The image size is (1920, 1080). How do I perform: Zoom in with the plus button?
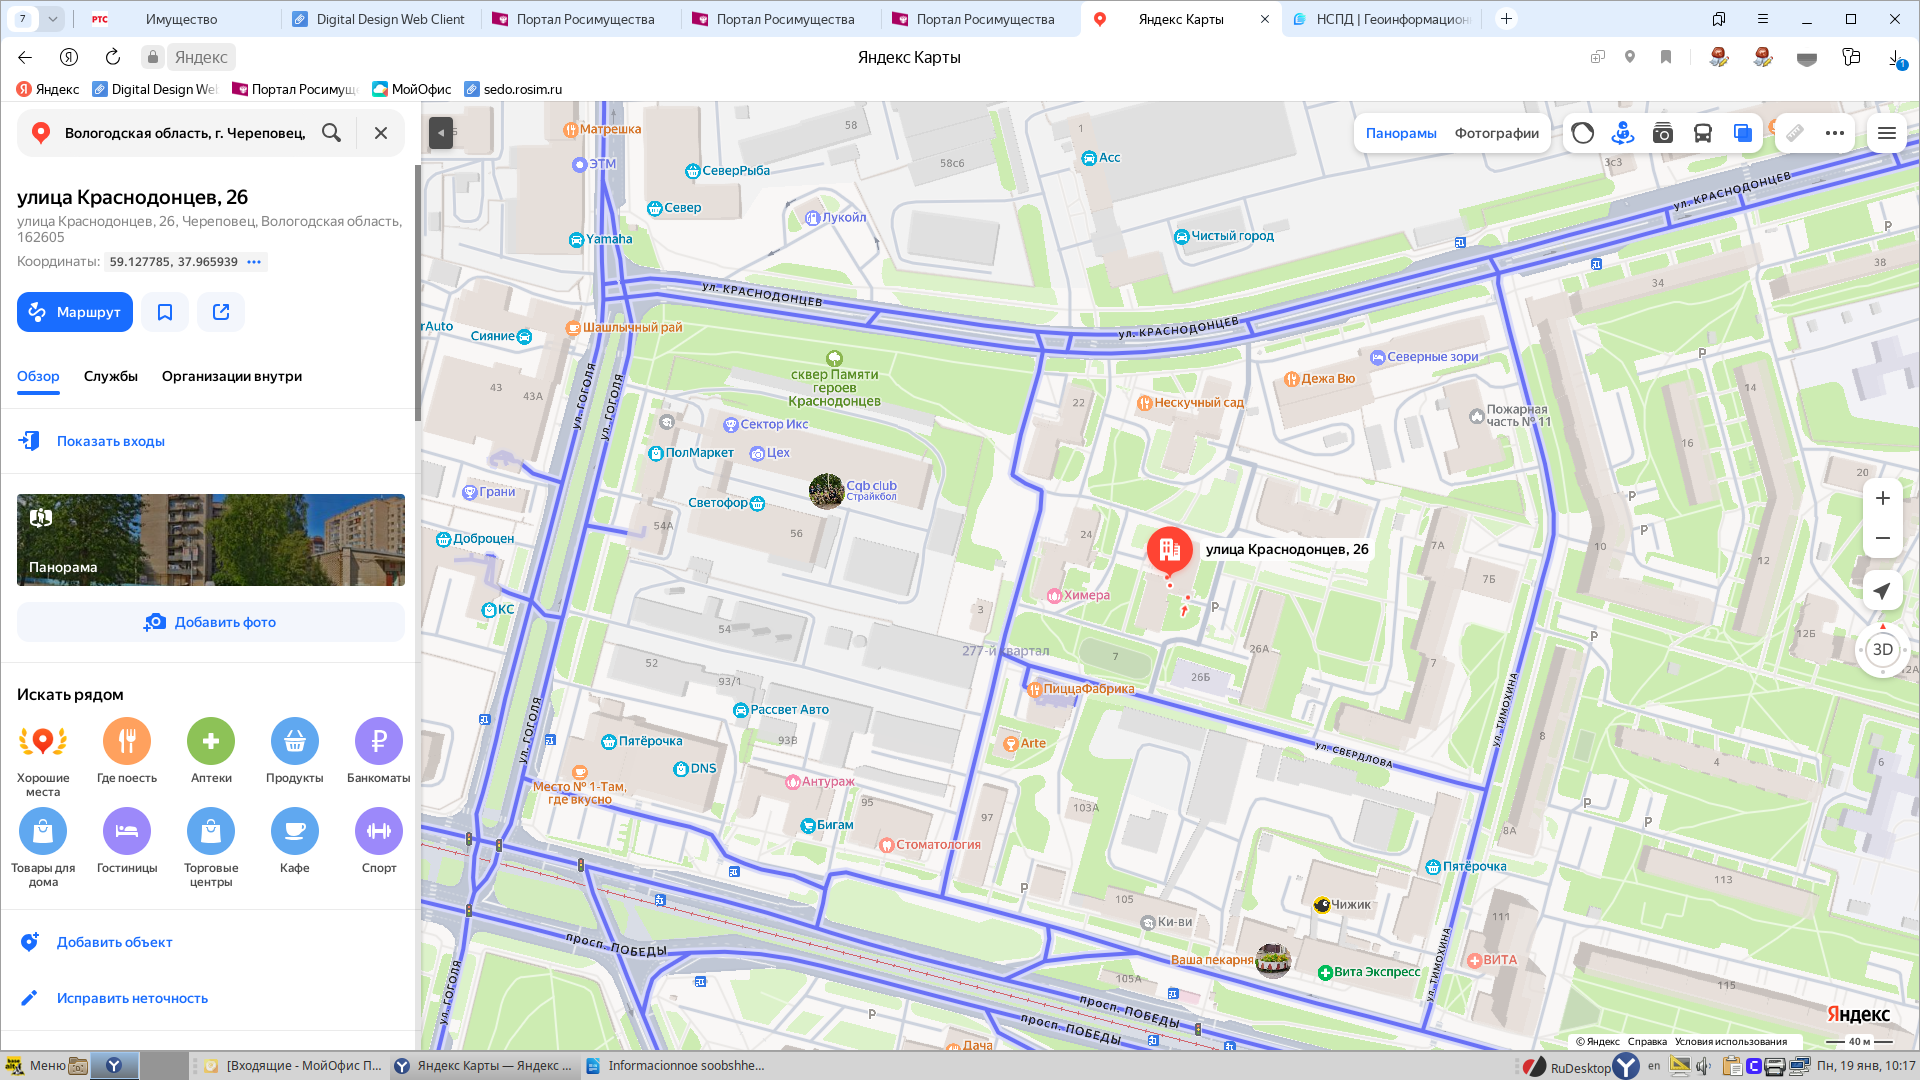[1882, 498]
